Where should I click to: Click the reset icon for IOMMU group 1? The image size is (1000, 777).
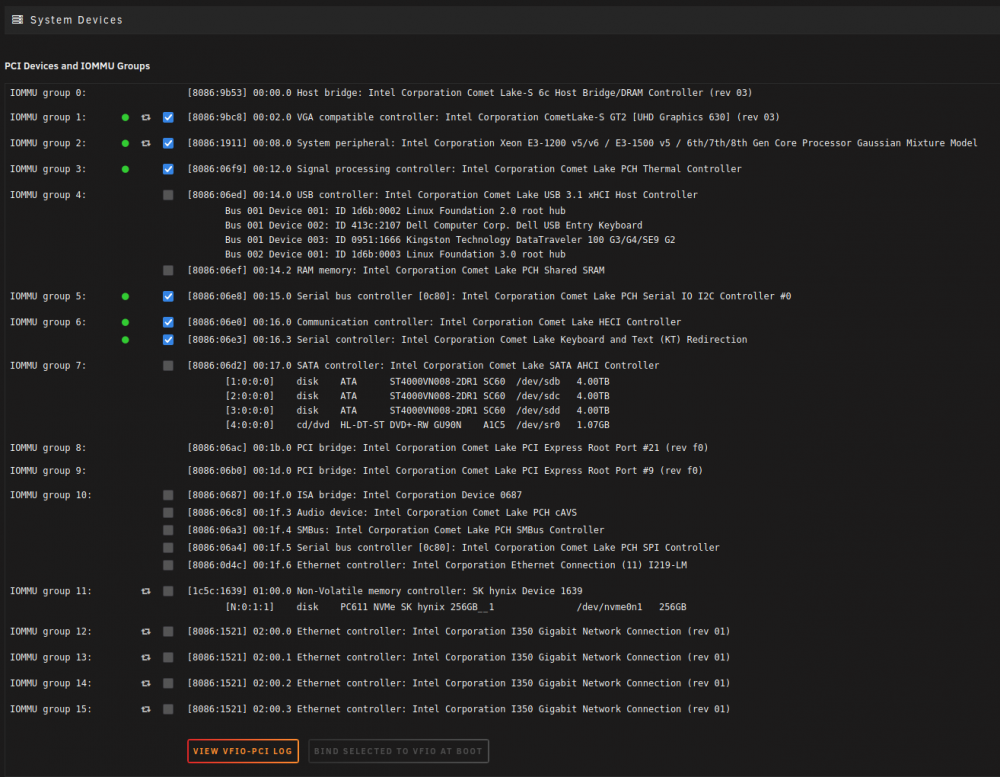(x=146, y=117)
